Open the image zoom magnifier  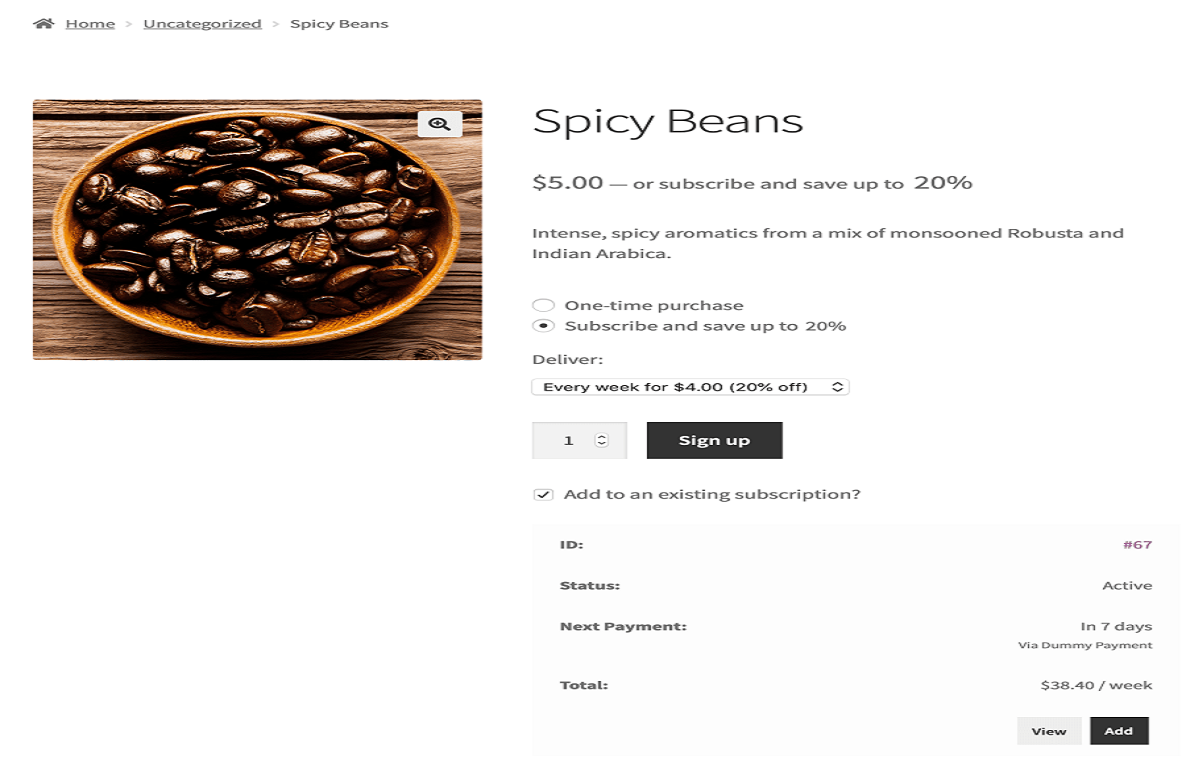440,124
